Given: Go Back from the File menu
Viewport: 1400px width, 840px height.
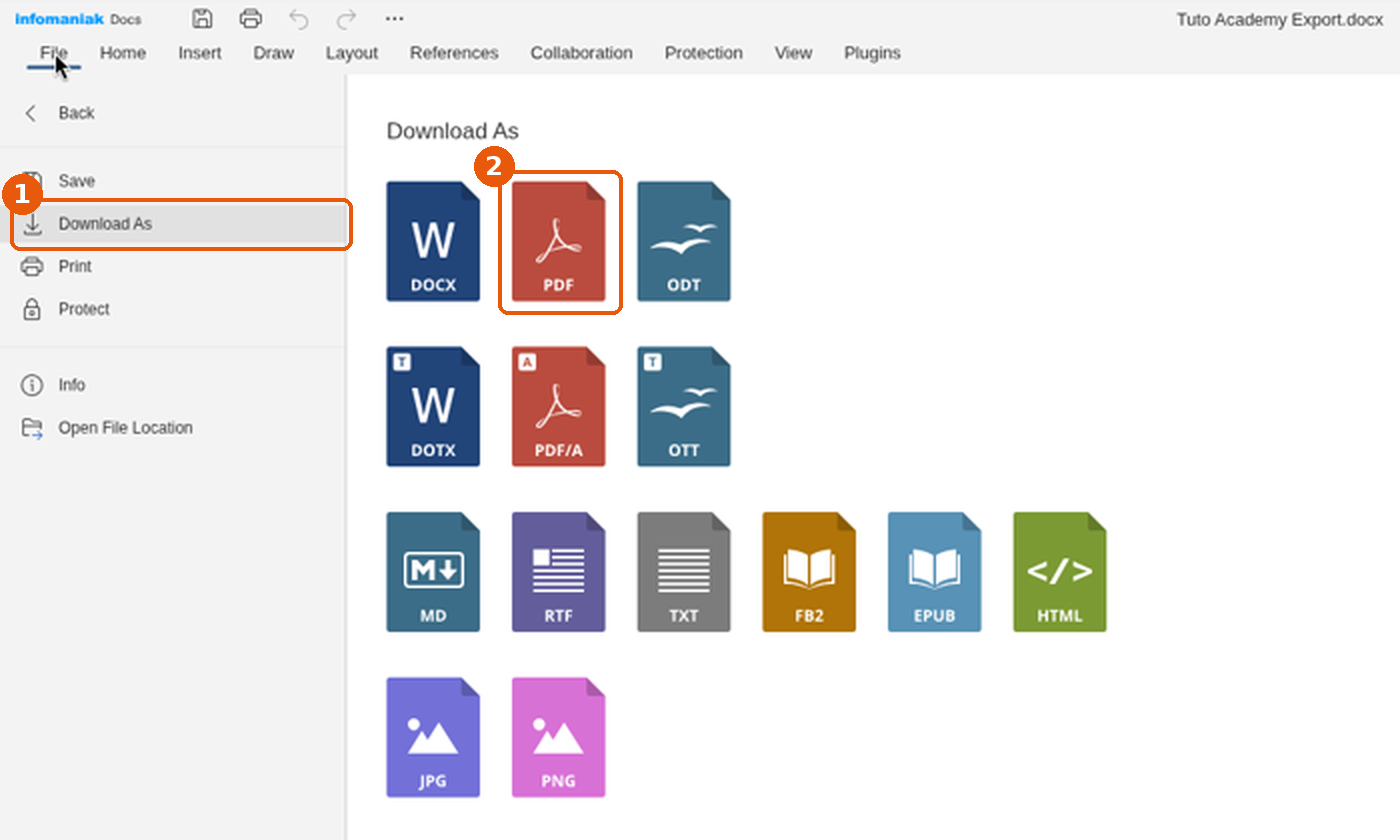Looking at the screenshot, I should click(173, 113).
